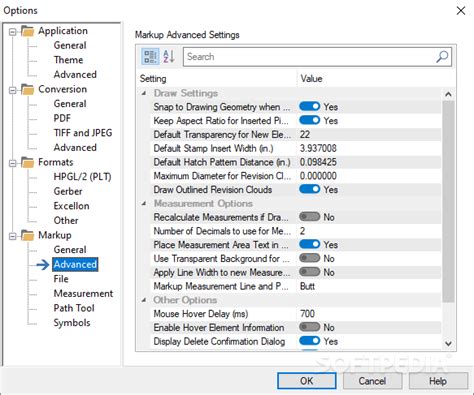Collapse the Application tree node

pyautogui.click(x=12, y=32)
